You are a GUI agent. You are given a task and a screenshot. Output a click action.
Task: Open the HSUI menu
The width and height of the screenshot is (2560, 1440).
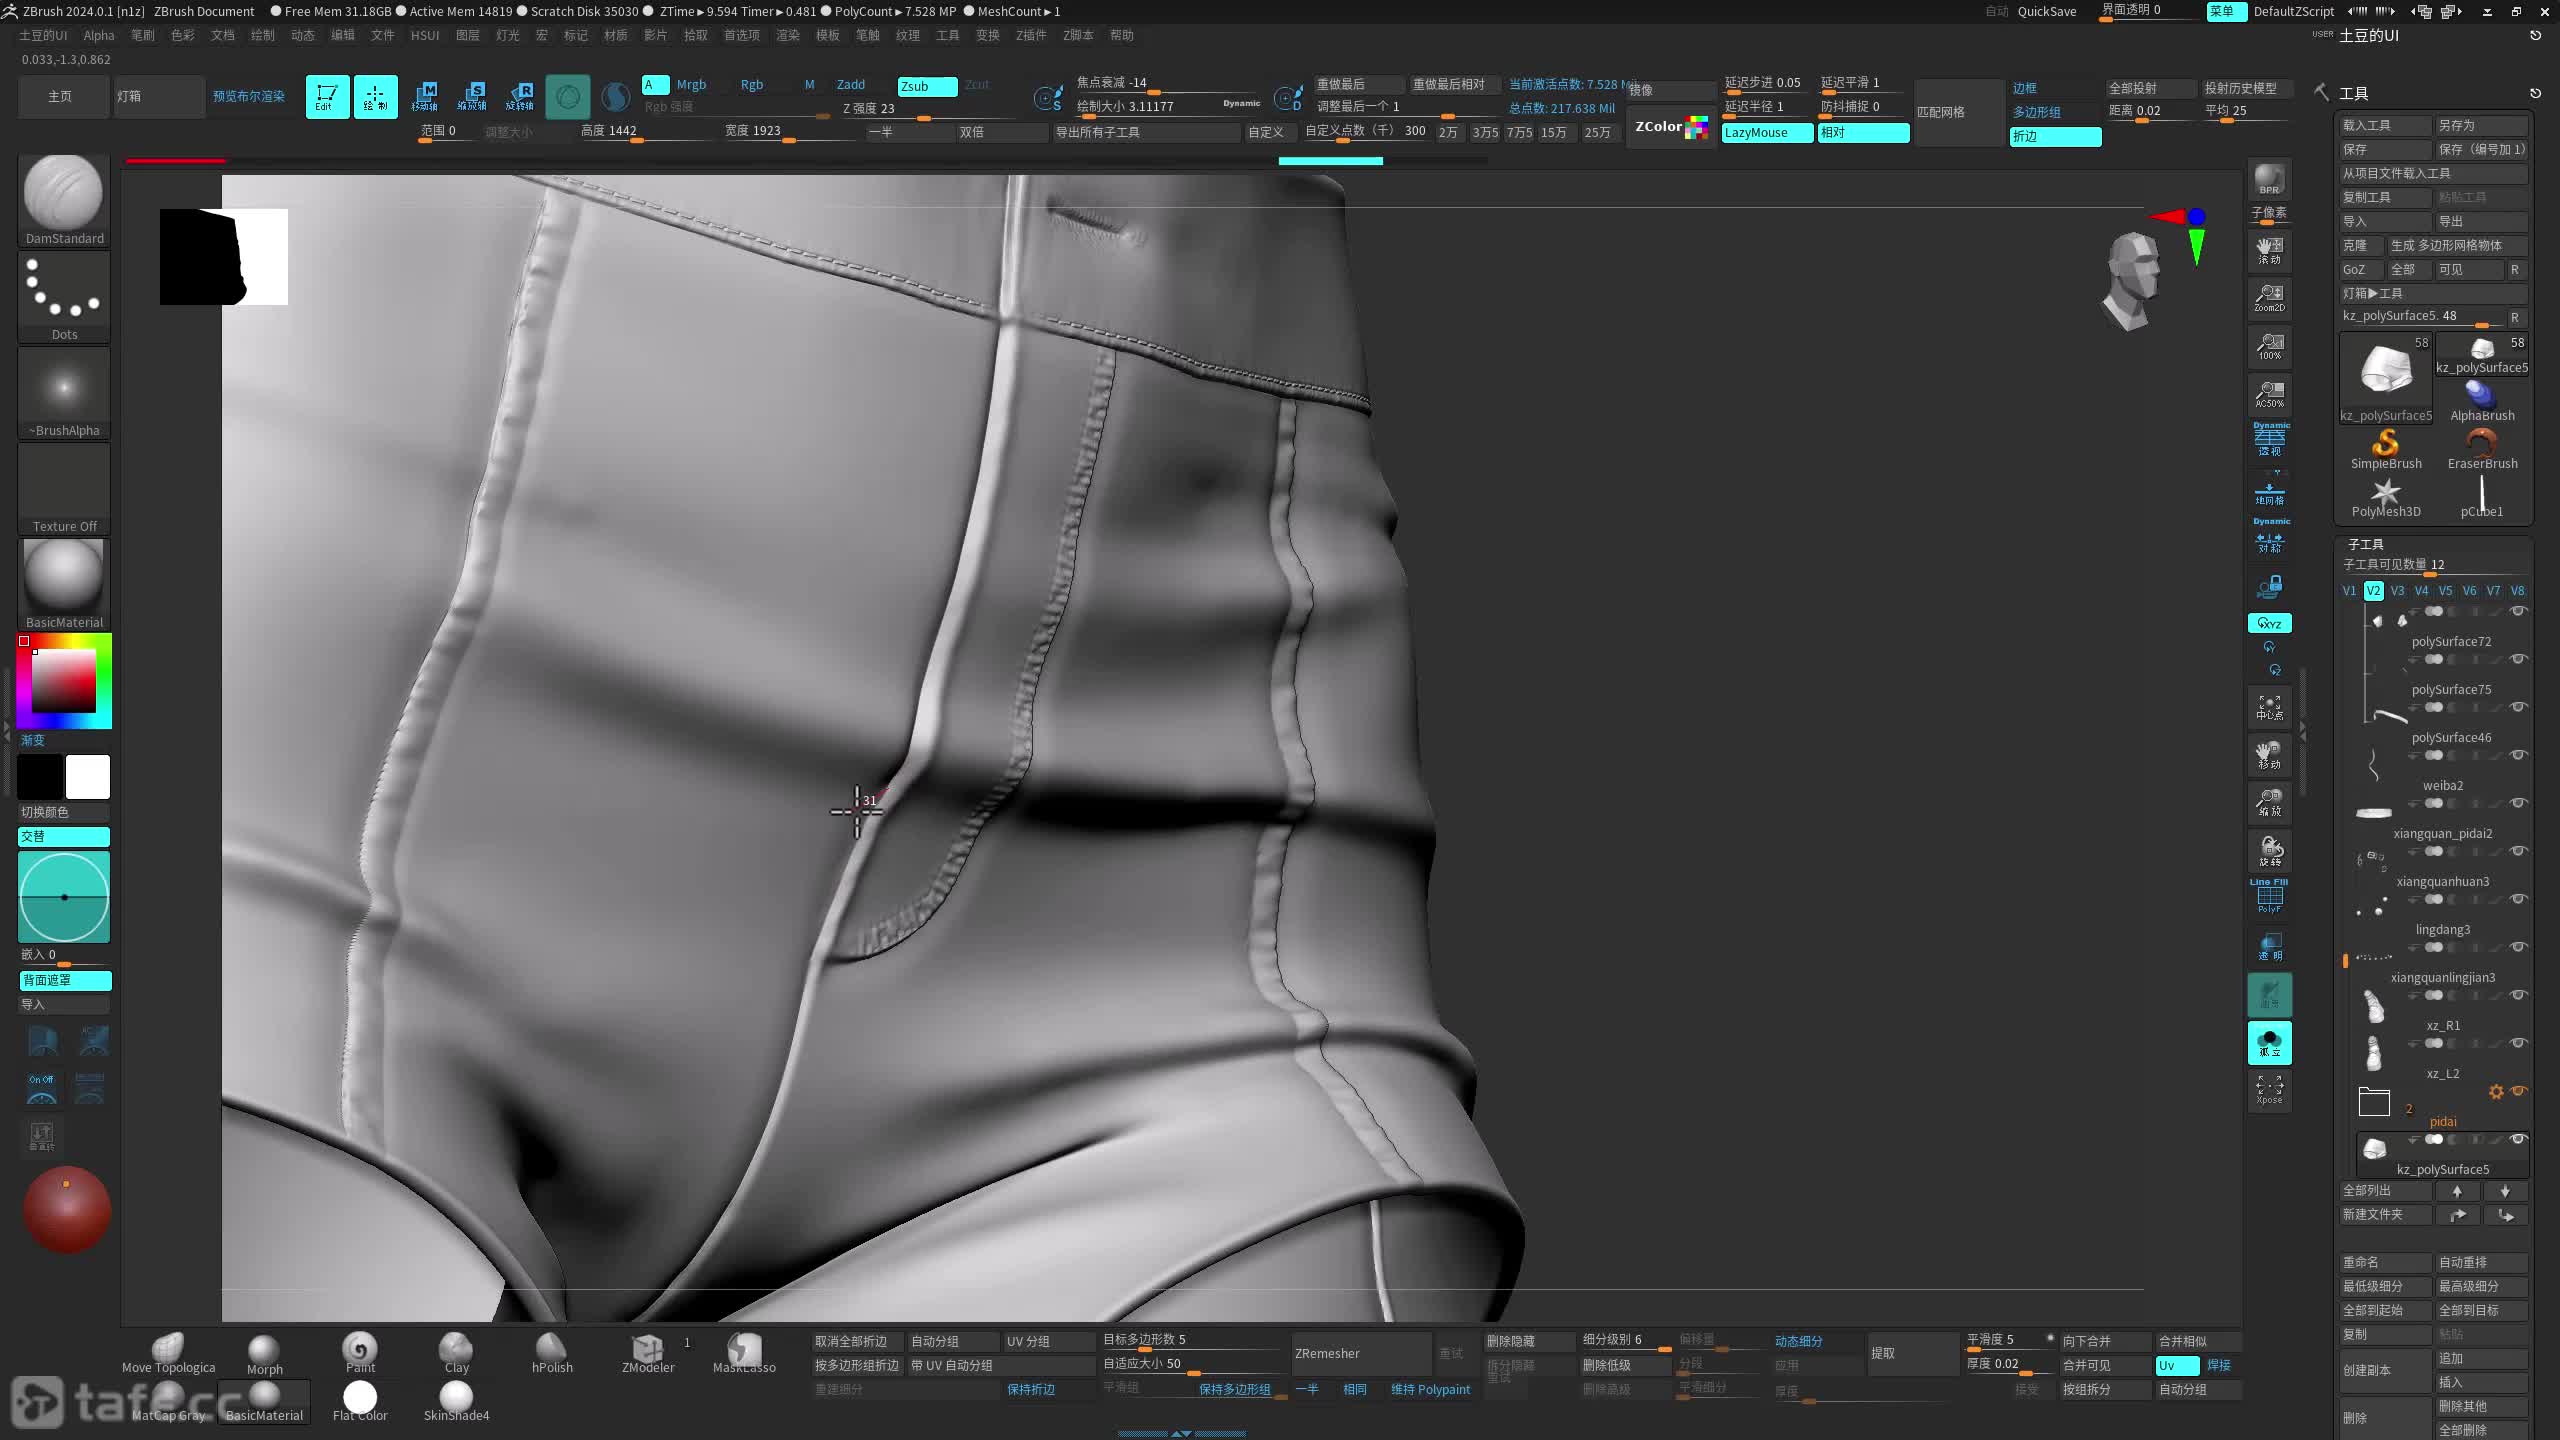click(425, 35)
